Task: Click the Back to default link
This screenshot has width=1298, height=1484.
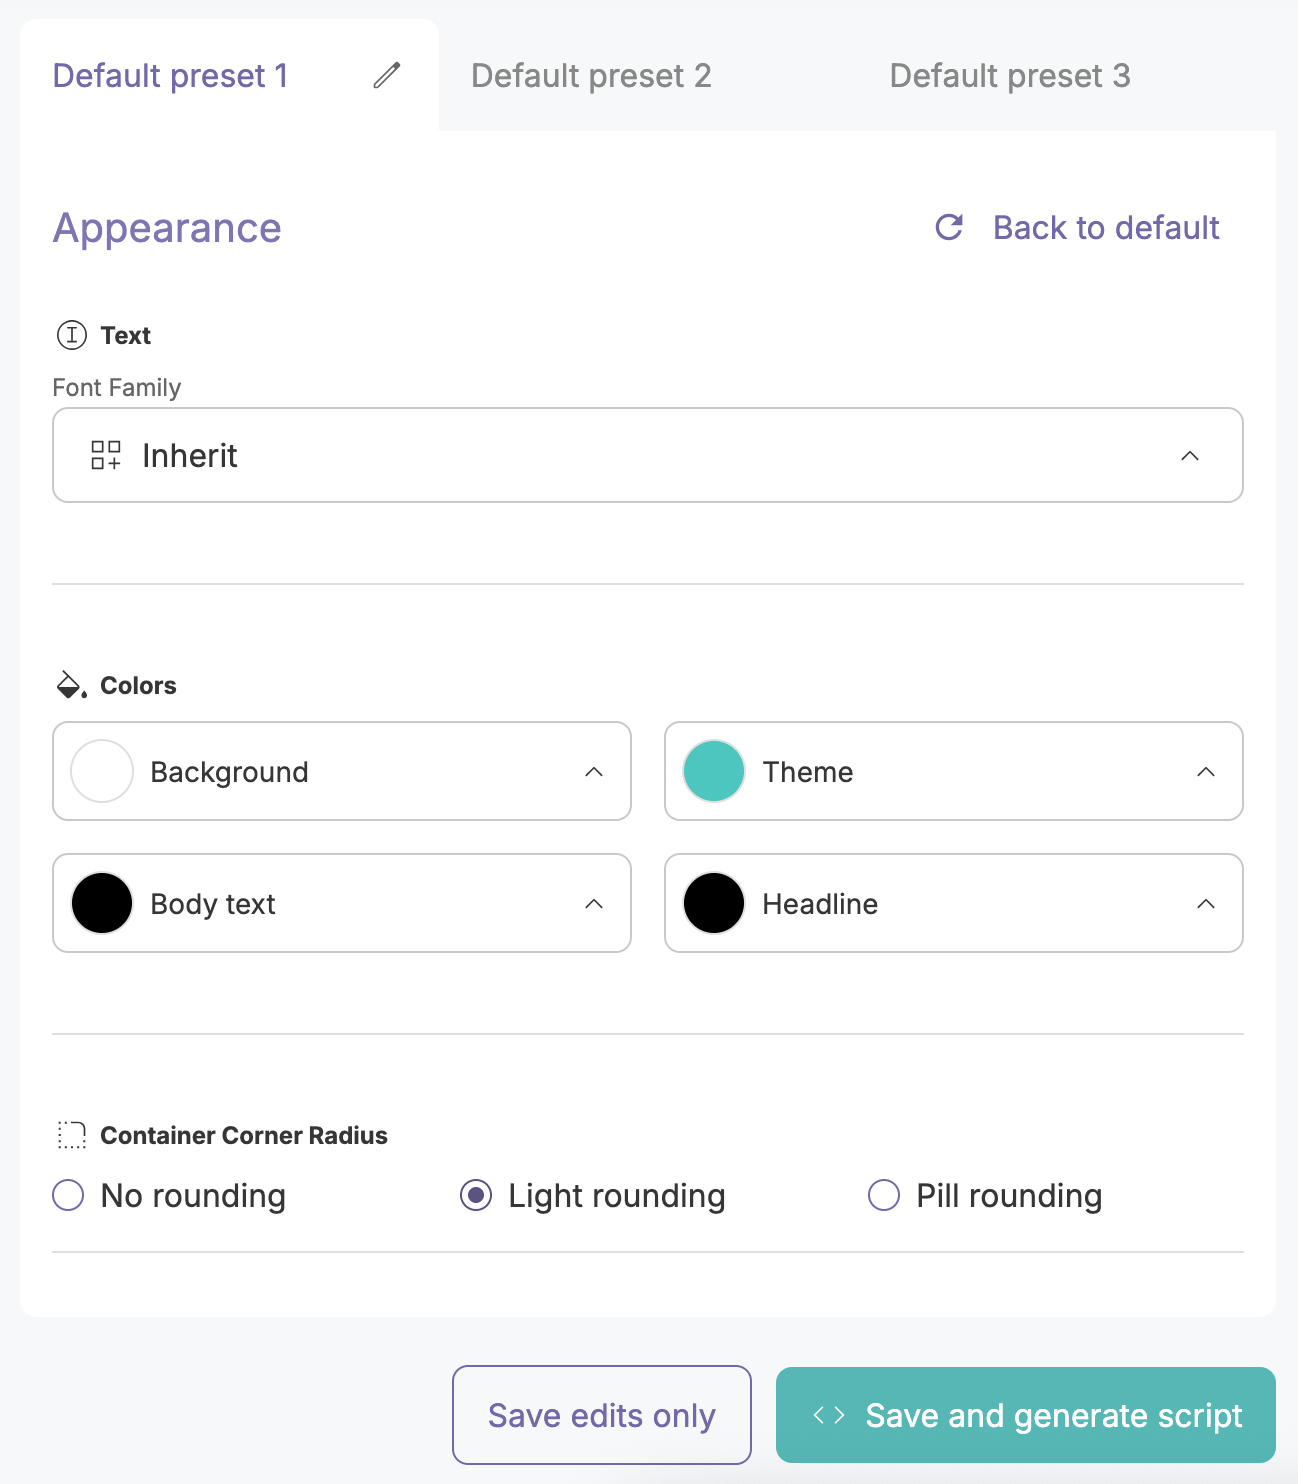Action: point(1106,228)
